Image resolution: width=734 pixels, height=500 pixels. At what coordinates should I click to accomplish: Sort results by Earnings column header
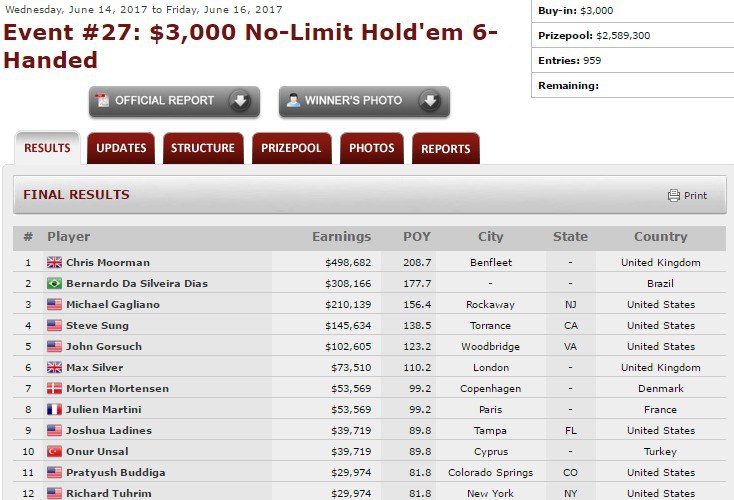pyautogui.click(x=341, y=237)
